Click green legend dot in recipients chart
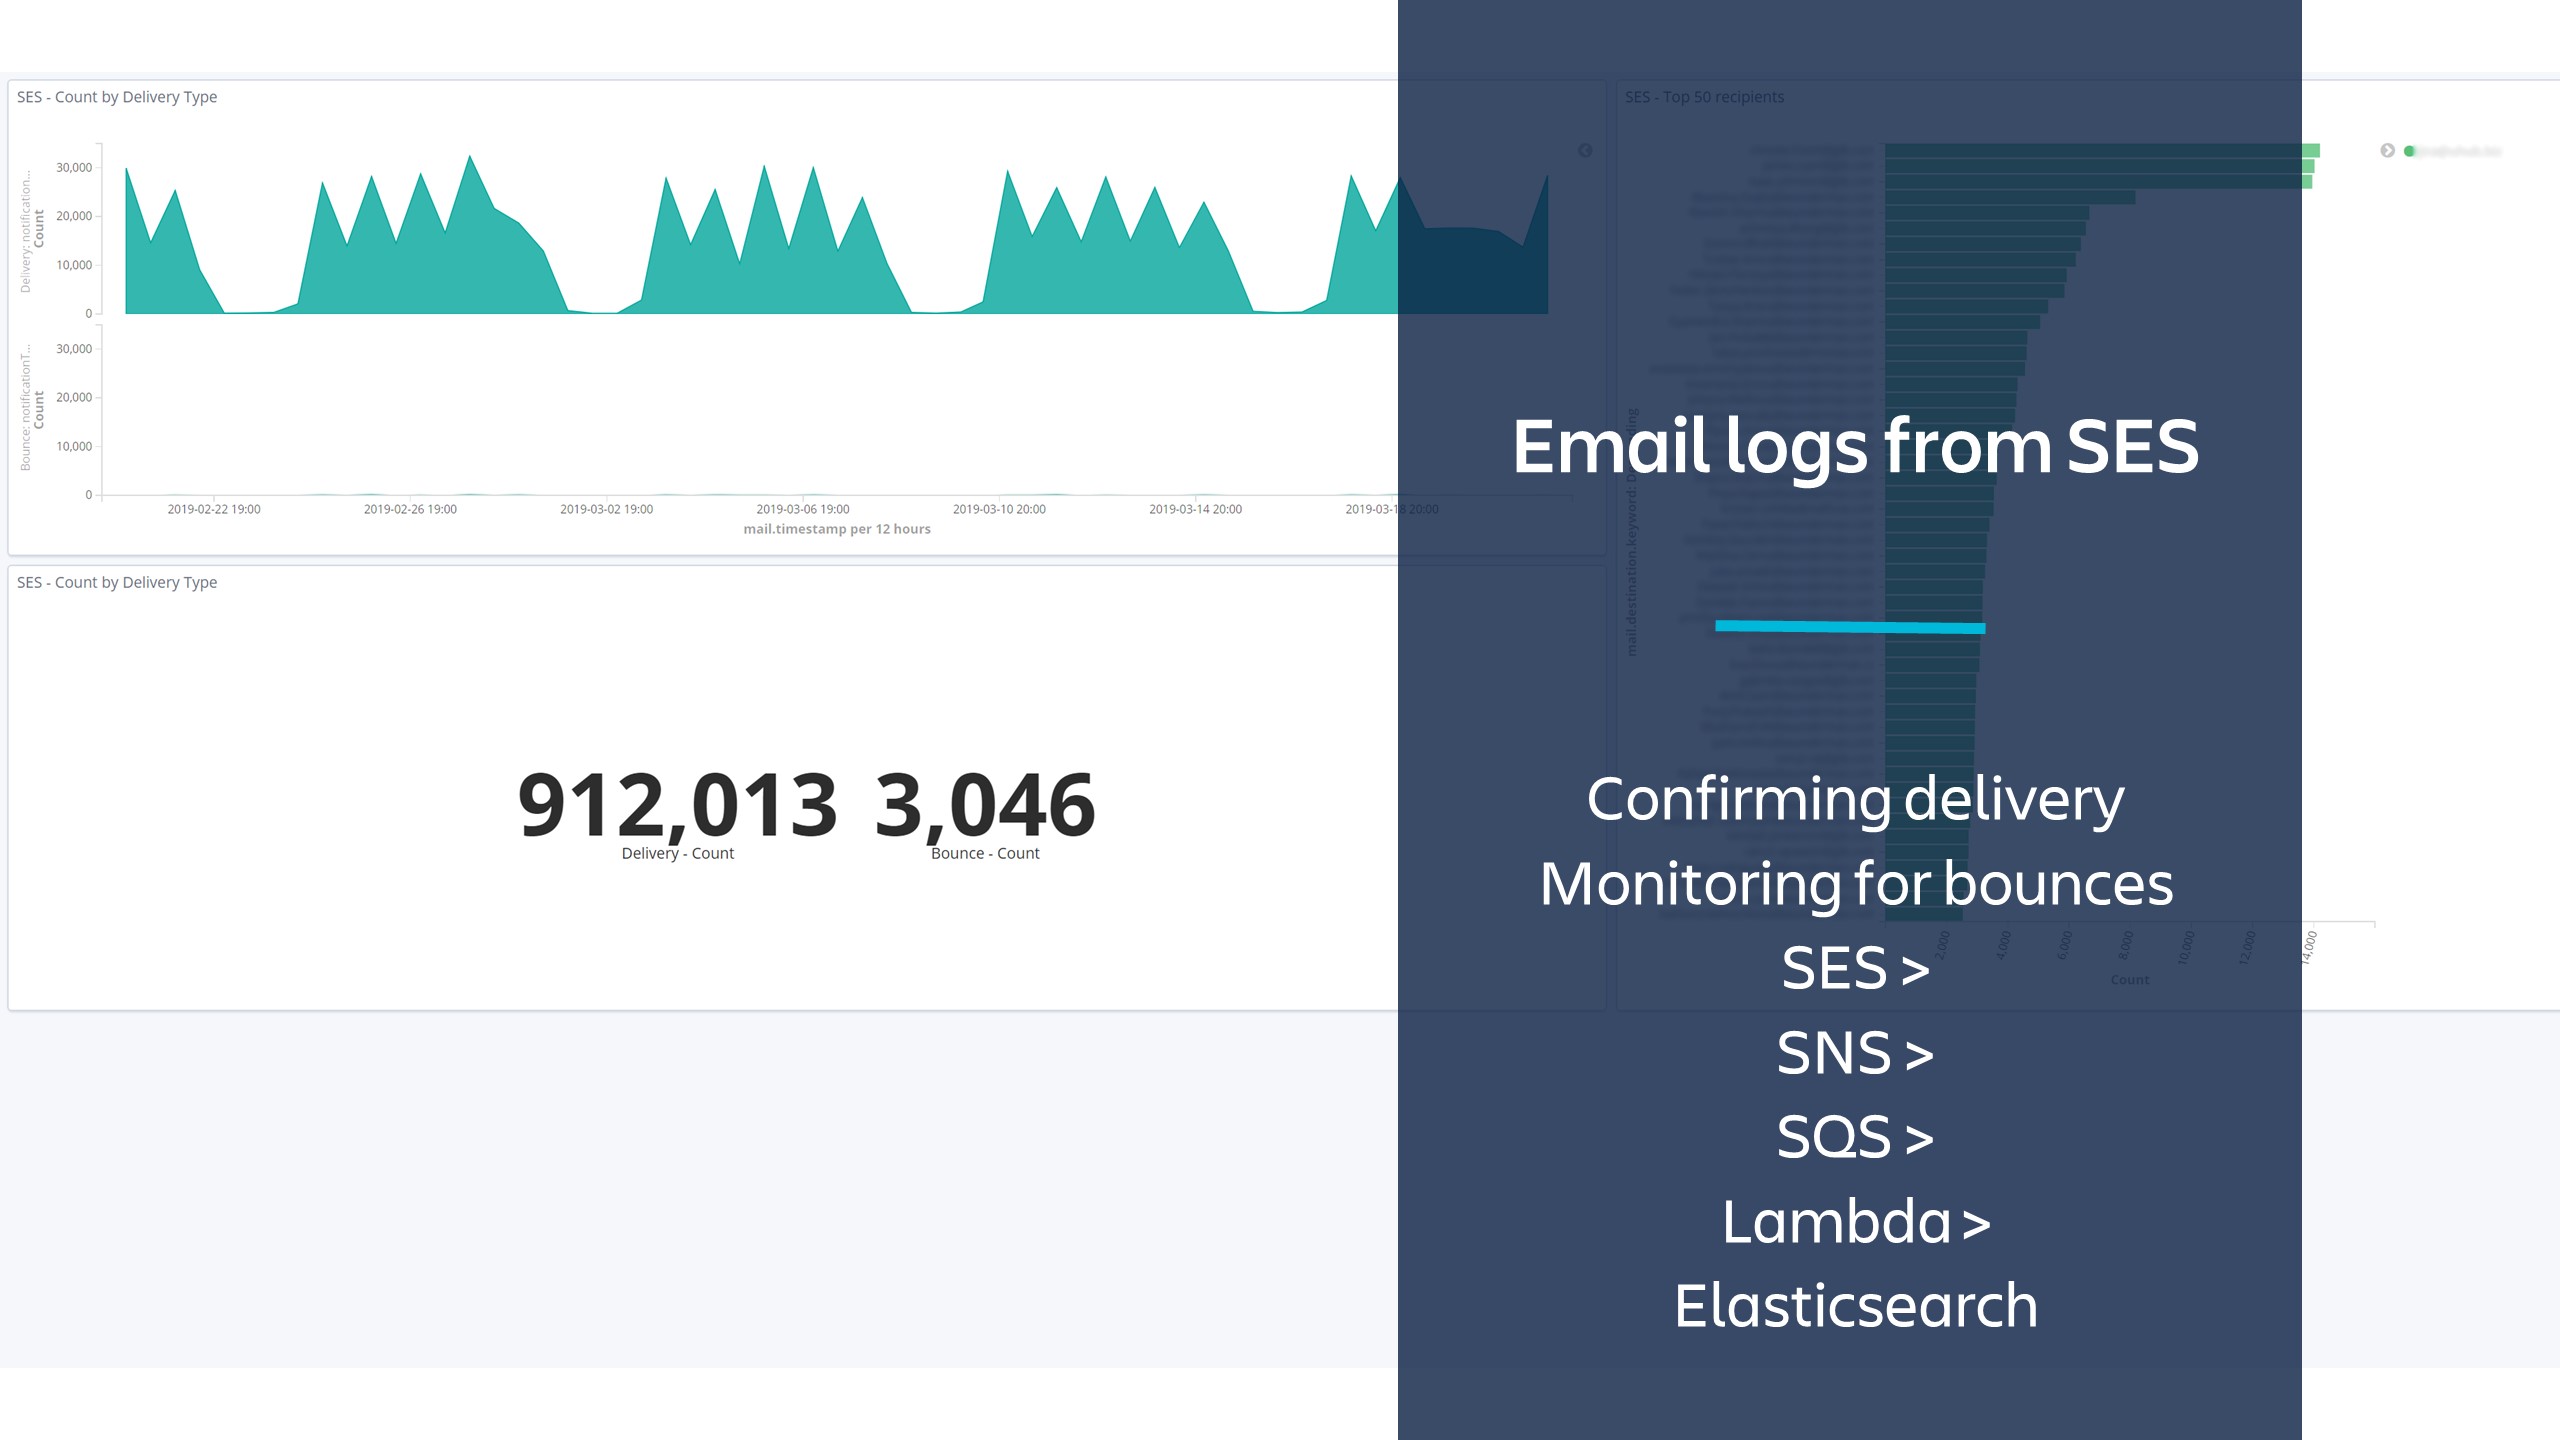 point(2410,151)
